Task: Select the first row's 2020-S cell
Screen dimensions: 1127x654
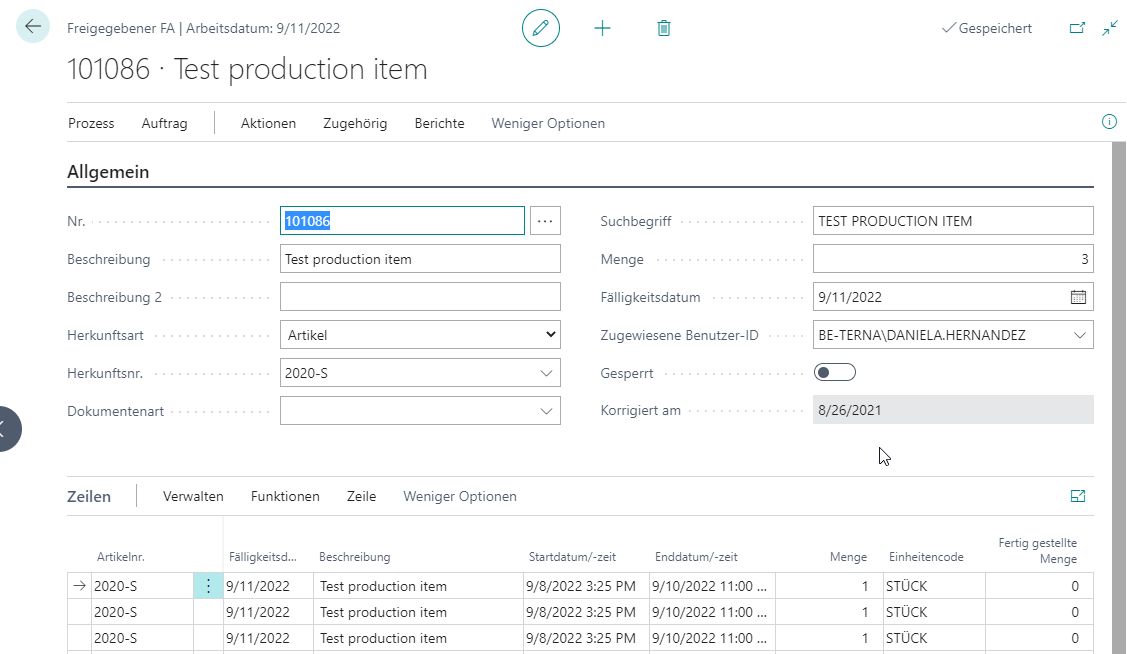Action: pos(142,586)
